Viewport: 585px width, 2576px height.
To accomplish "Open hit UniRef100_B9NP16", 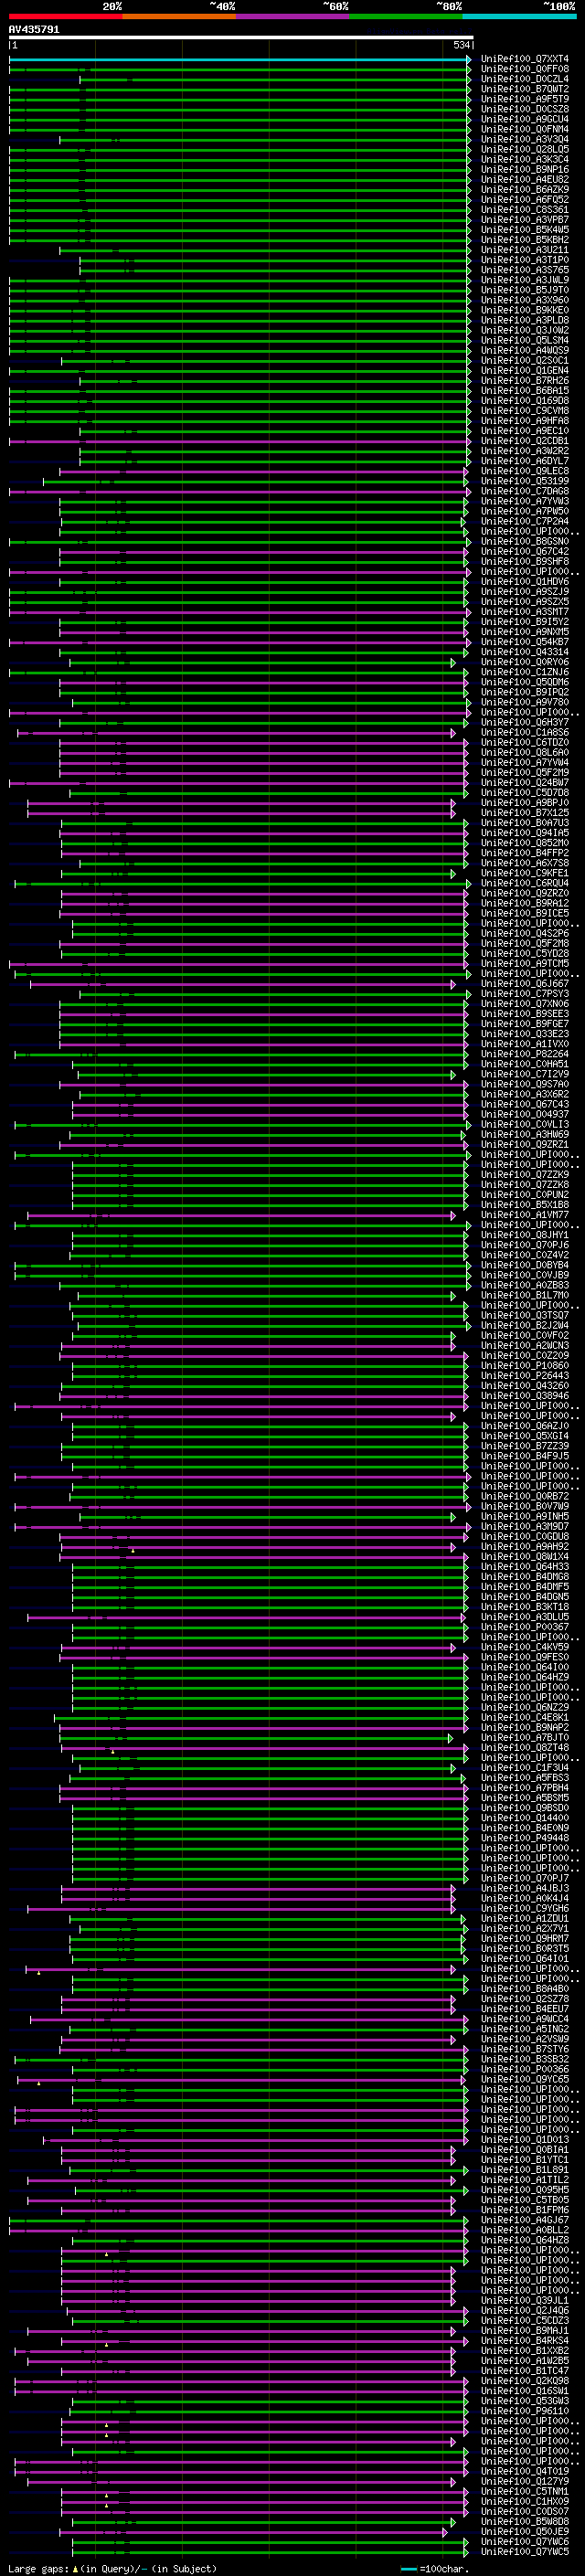I will (x=525, y=169).
